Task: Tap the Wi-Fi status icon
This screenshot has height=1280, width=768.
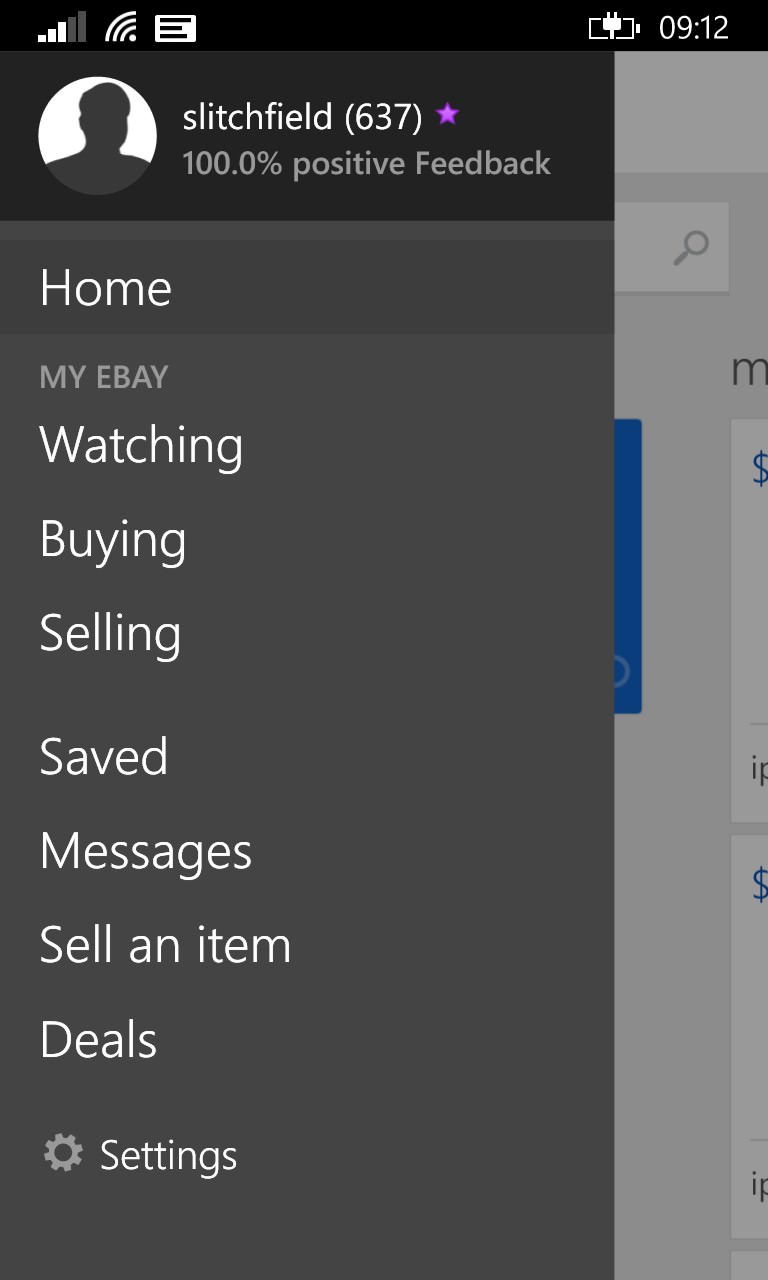Action: (x=121, y=27)
